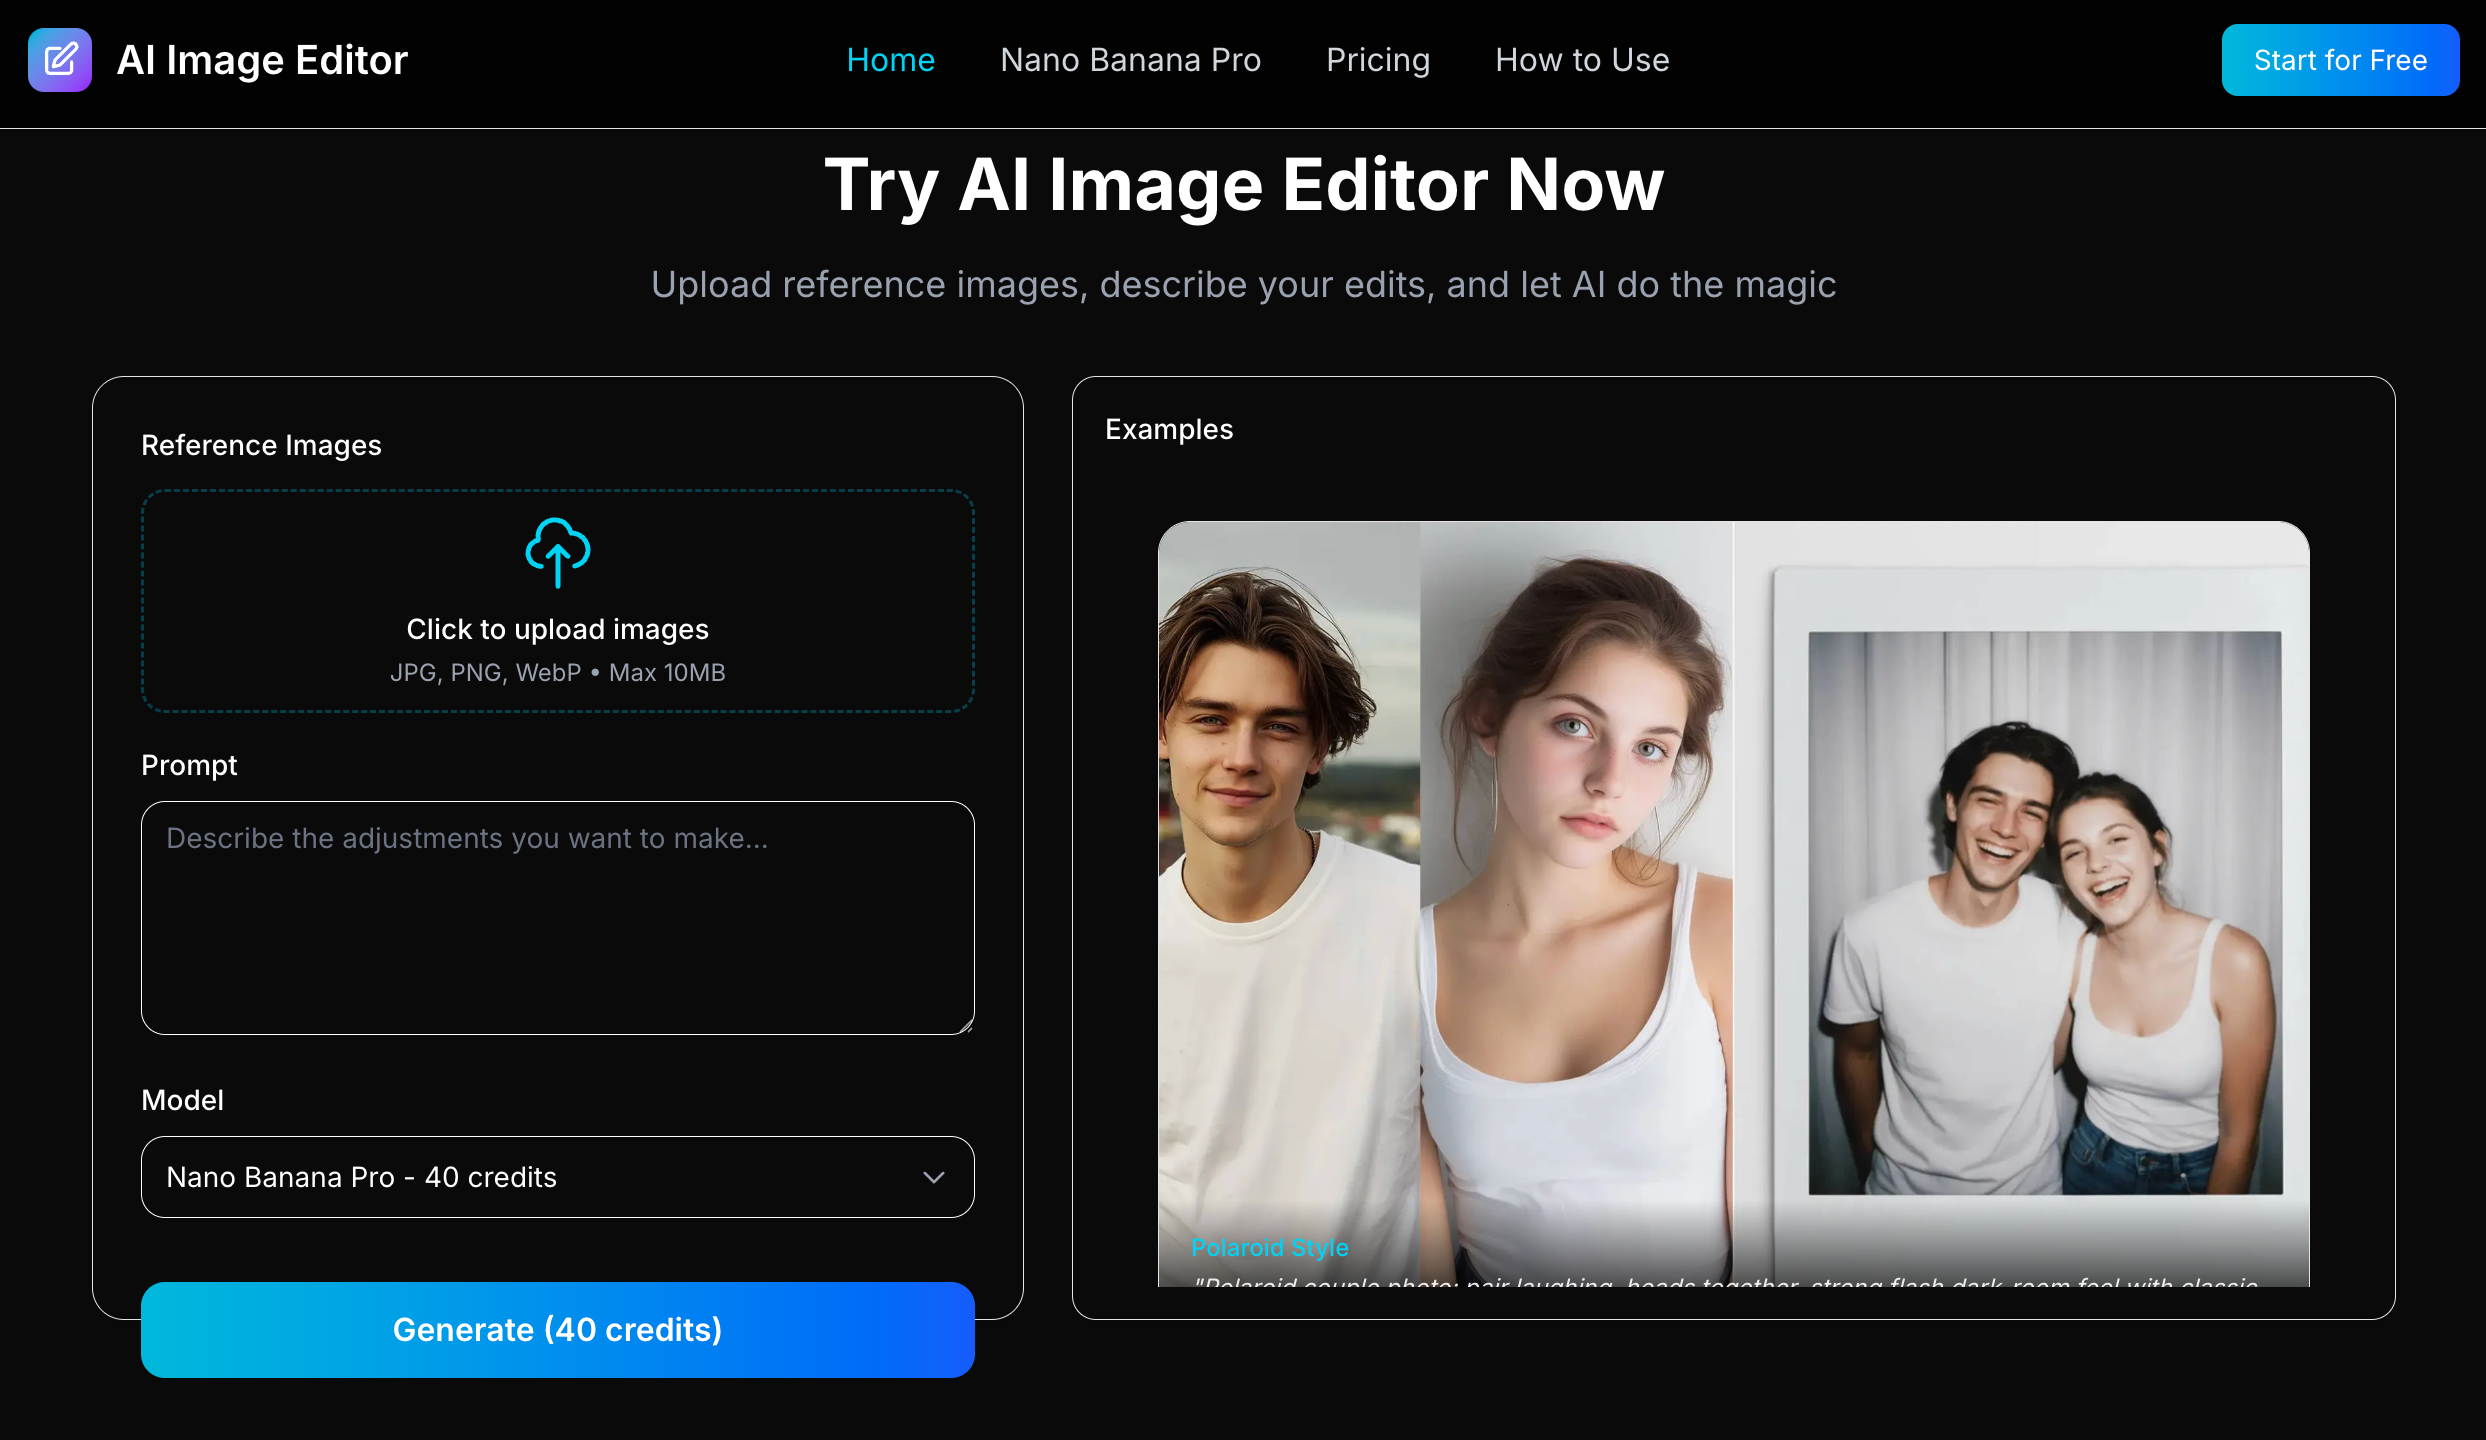The height and width of the screenshot is (1440, 2486).
Task: Click the prompt textarea resize handle
Action: click(967, 1027)
